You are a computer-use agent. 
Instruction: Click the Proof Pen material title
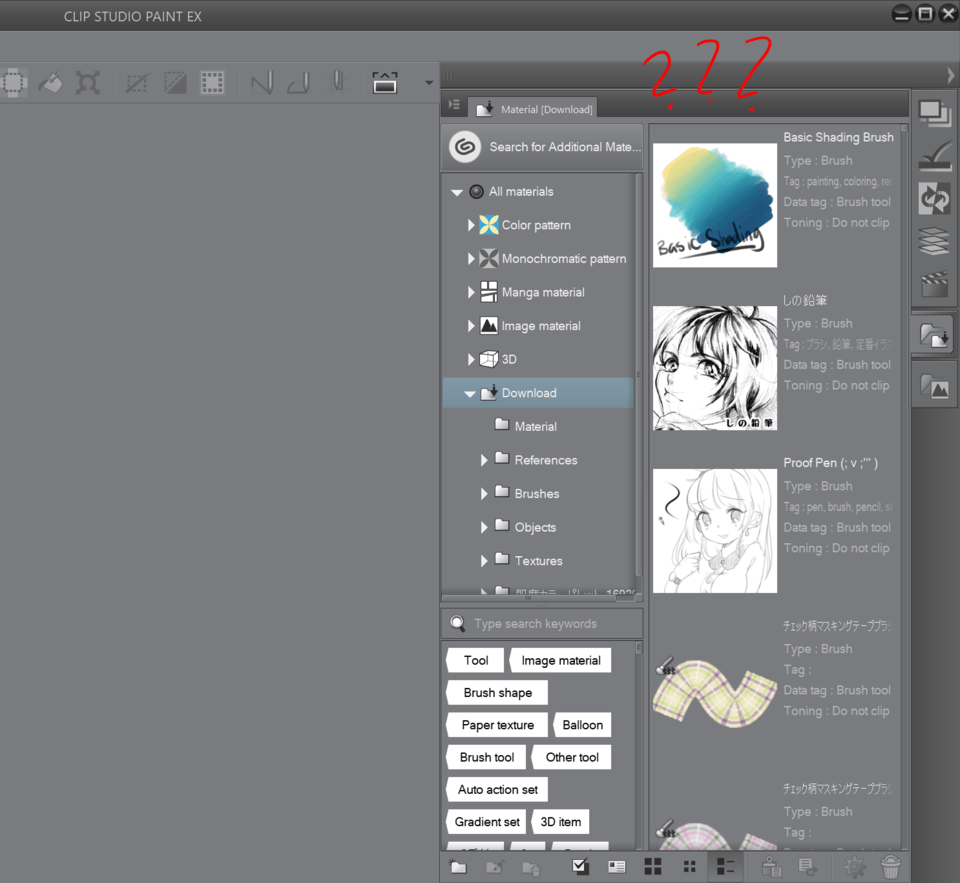[x=830, y=463]
